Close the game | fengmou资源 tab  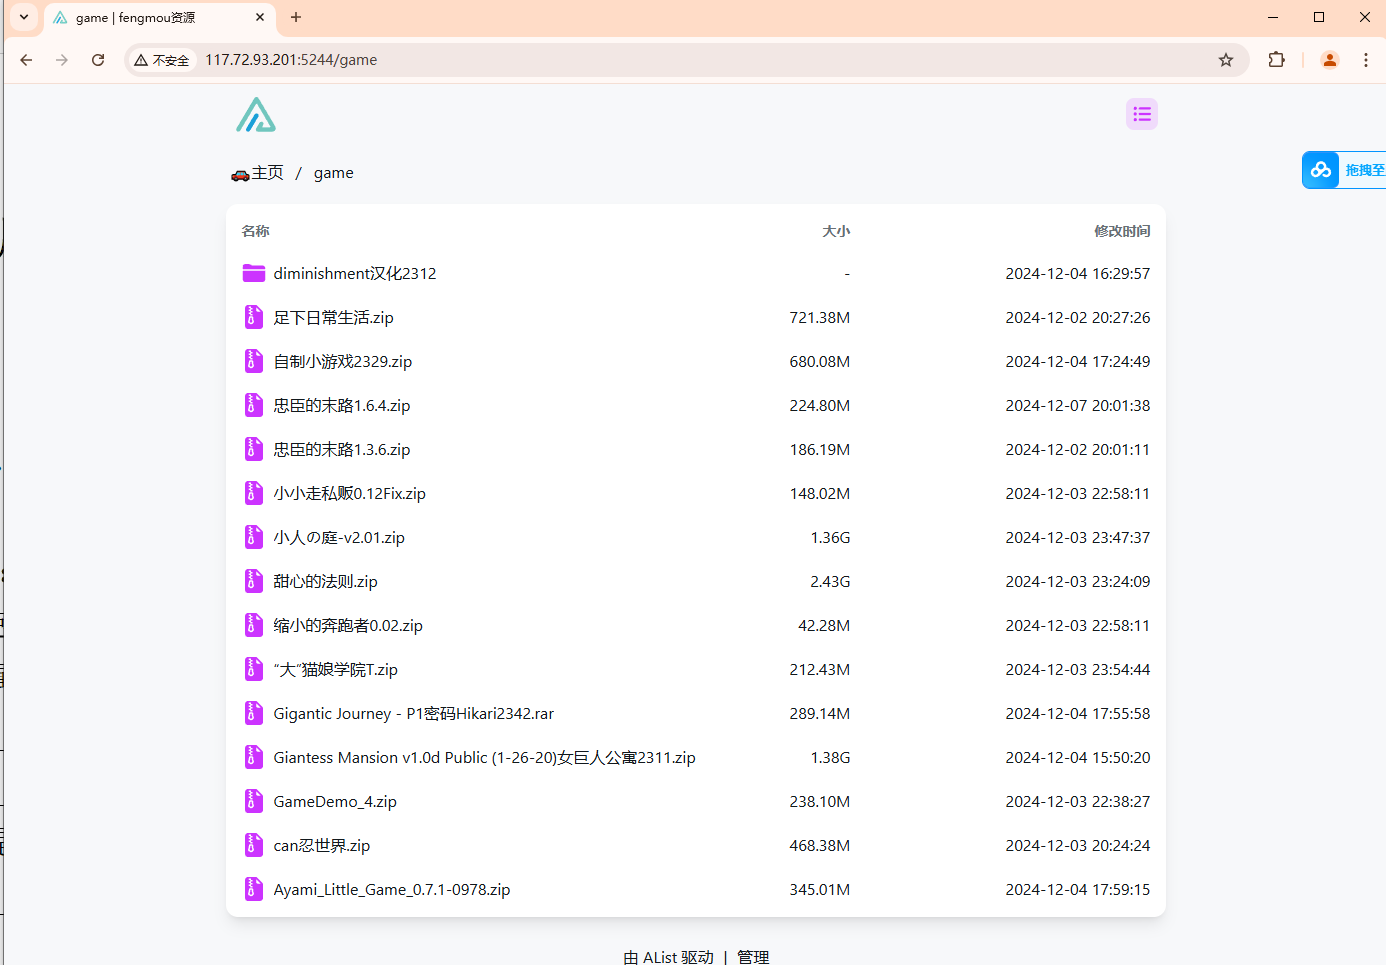[x=260, y=17]
